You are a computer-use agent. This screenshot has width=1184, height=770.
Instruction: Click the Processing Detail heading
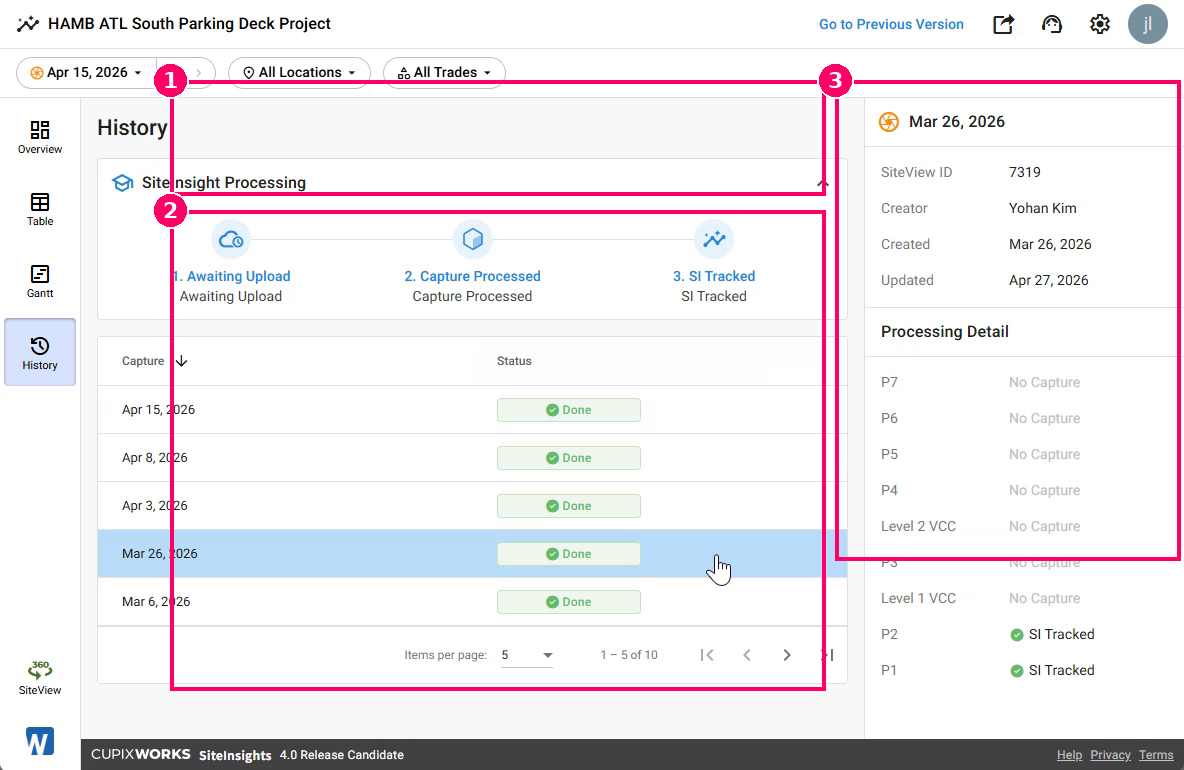point(945,331)
